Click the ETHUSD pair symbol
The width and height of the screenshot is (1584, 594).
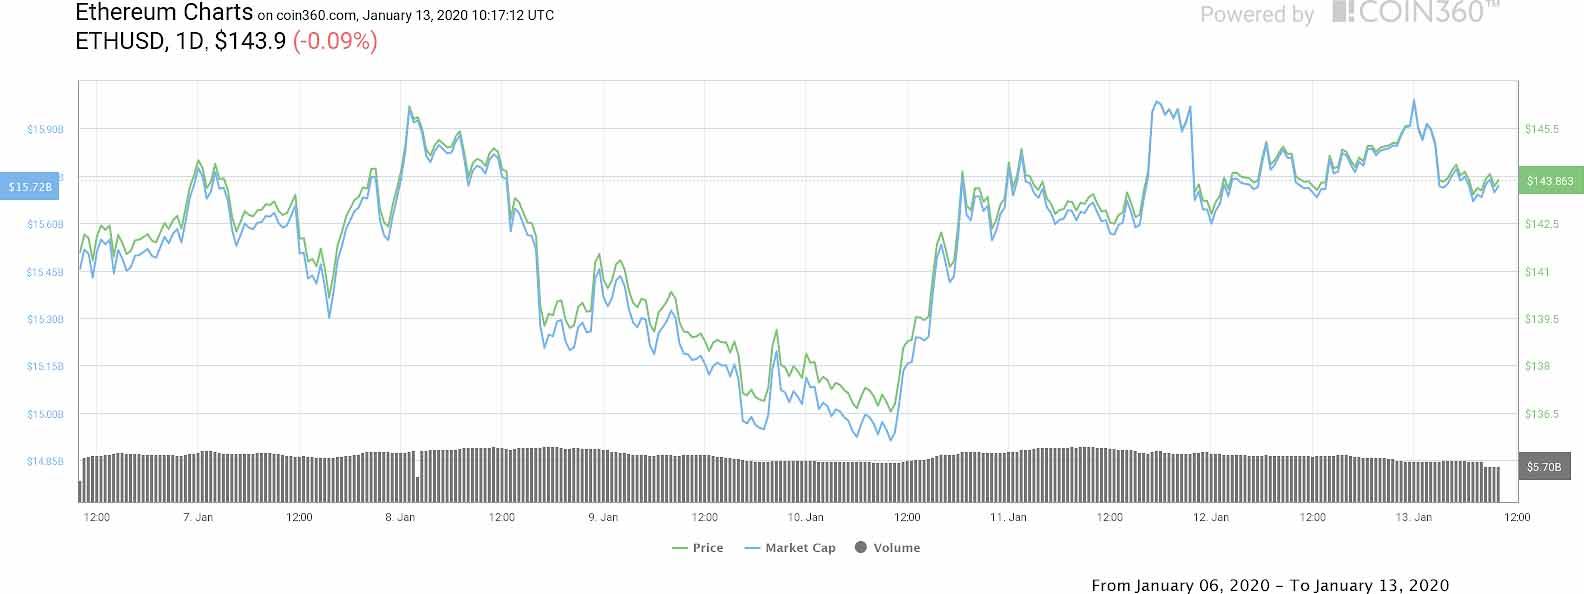(121, 42)
